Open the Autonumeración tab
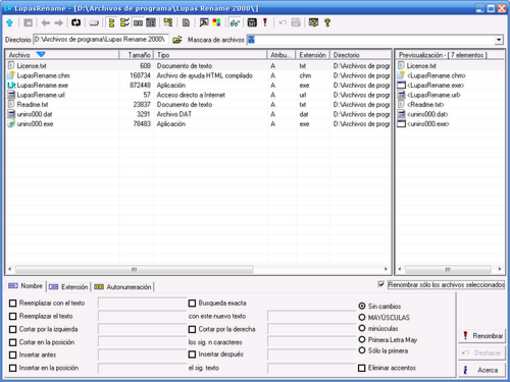 click(x=123, y=287)
